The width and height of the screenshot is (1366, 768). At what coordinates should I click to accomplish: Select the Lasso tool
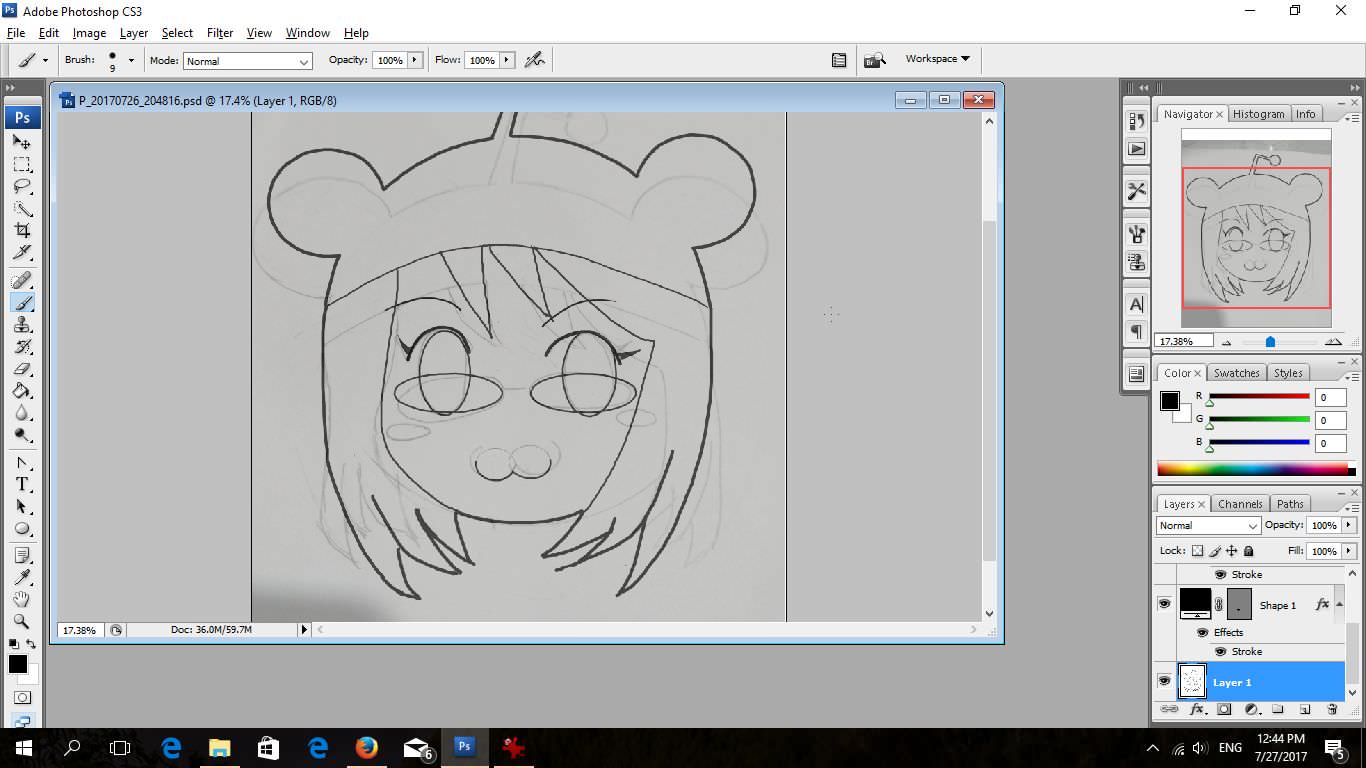[x=22, y=186]
